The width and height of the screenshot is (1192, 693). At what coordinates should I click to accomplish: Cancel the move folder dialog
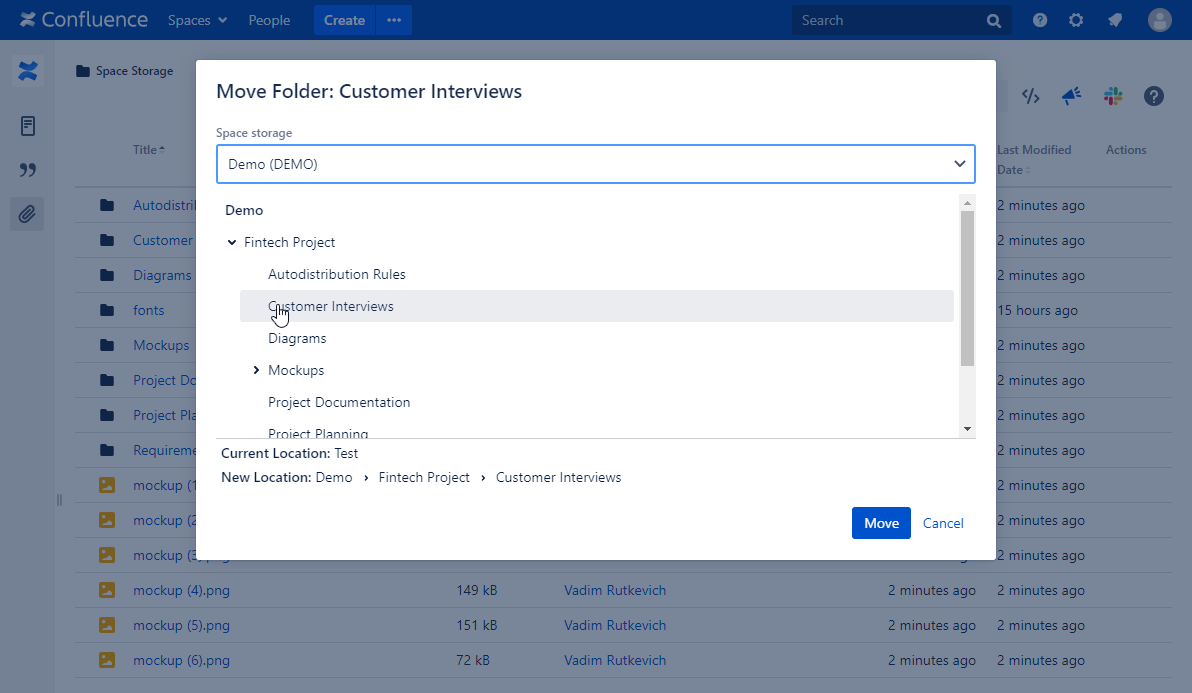[x=943, y=523]
